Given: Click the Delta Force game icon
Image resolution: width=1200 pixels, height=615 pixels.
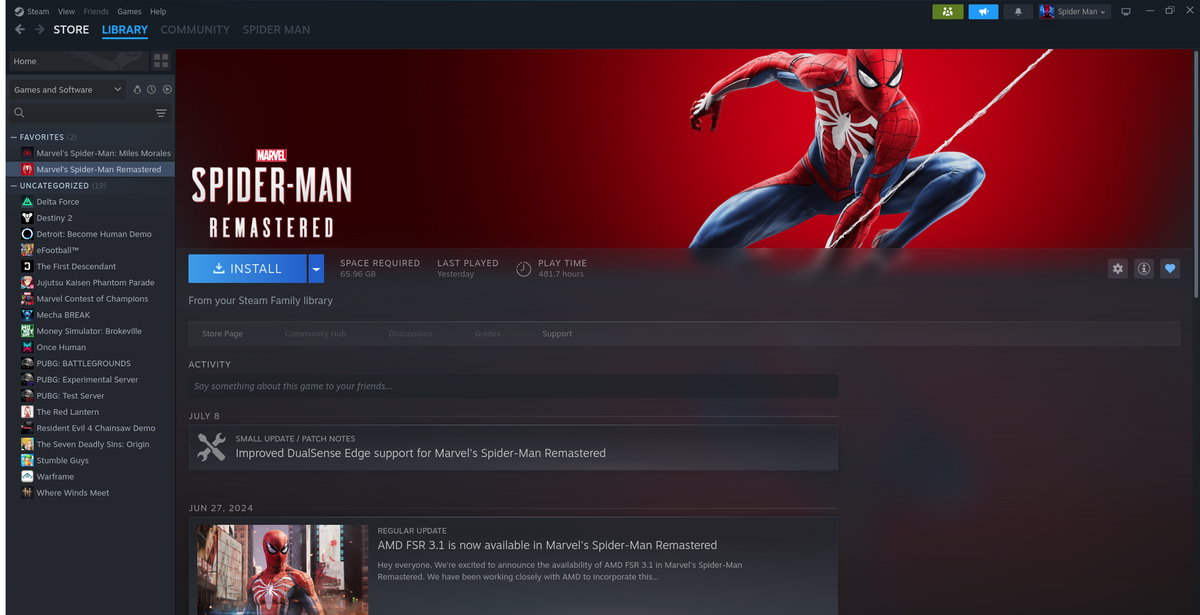Looking at the screenshot, I should pyautogui.click(x=28, y=202).
